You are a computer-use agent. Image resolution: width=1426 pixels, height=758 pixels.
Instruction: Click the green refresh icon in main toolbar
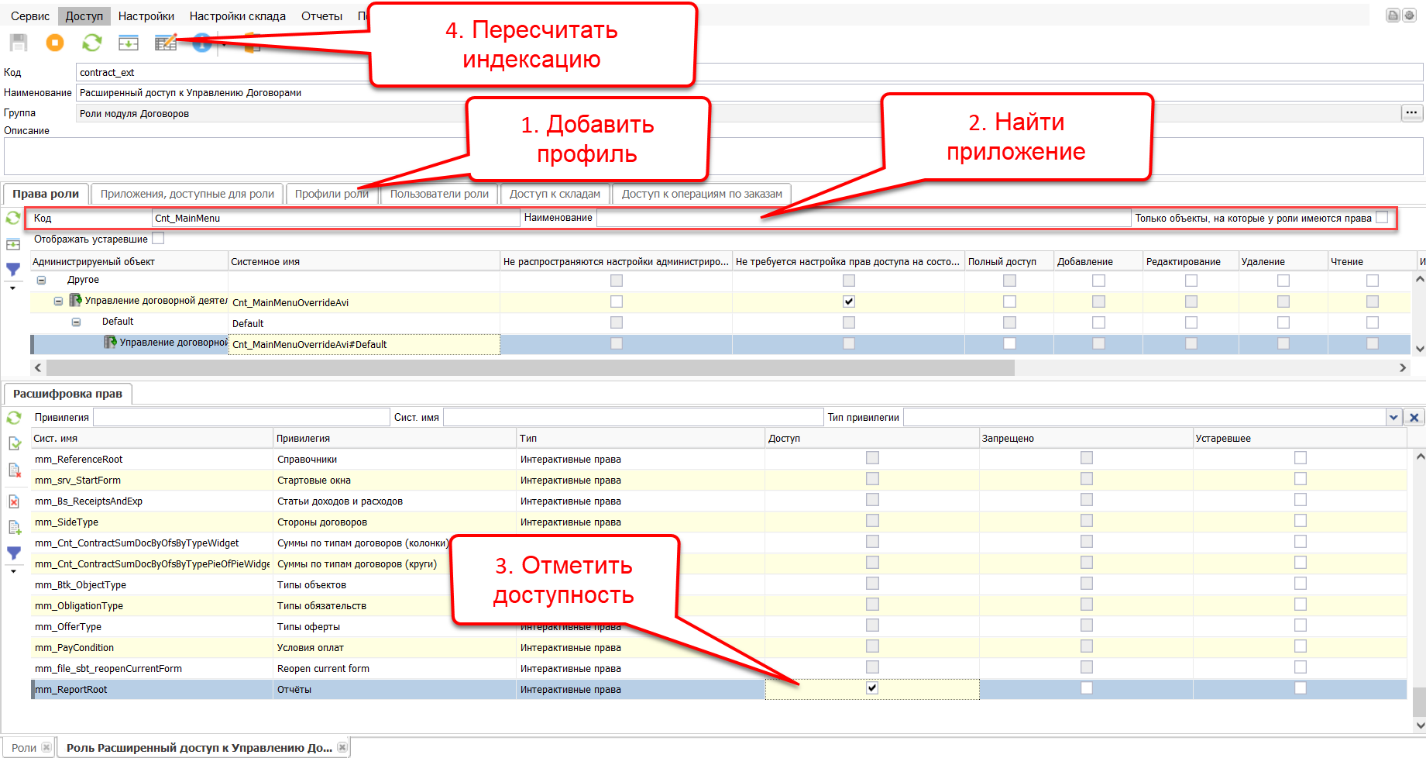pyautogui.click(x=91, y=43)
